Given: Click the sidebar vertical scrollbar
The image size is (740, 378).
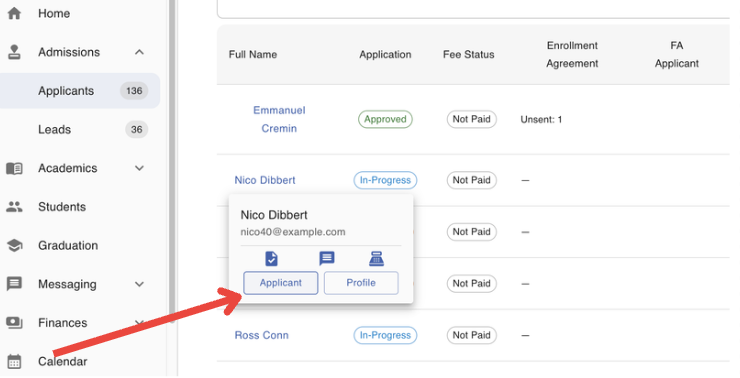Looking at the screenshot, I should [172, 160].
